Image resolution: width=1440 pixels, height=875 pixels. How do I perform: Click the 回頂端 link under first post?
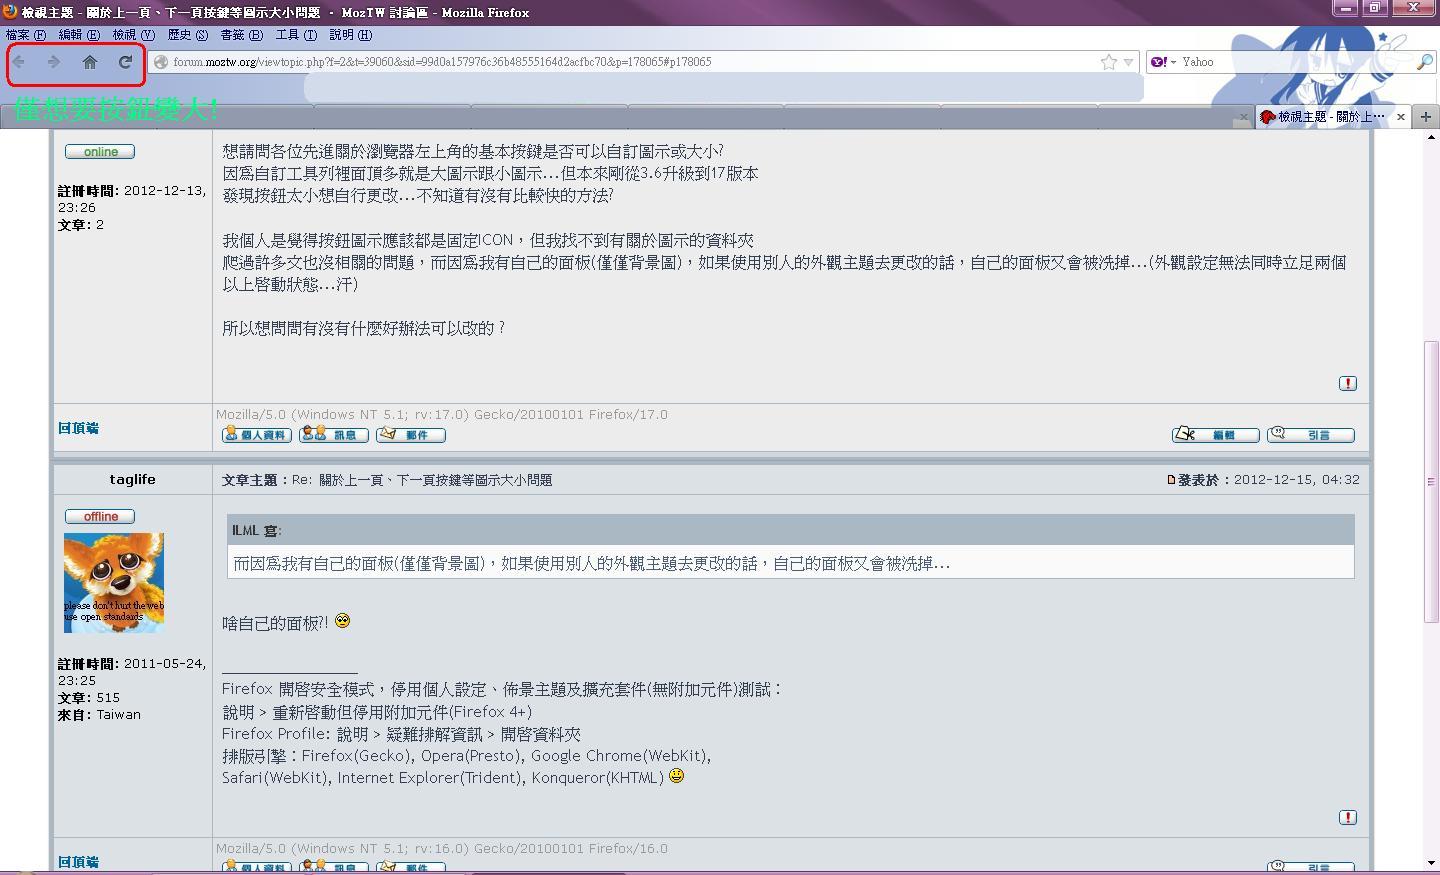click(x=78, y=428)
